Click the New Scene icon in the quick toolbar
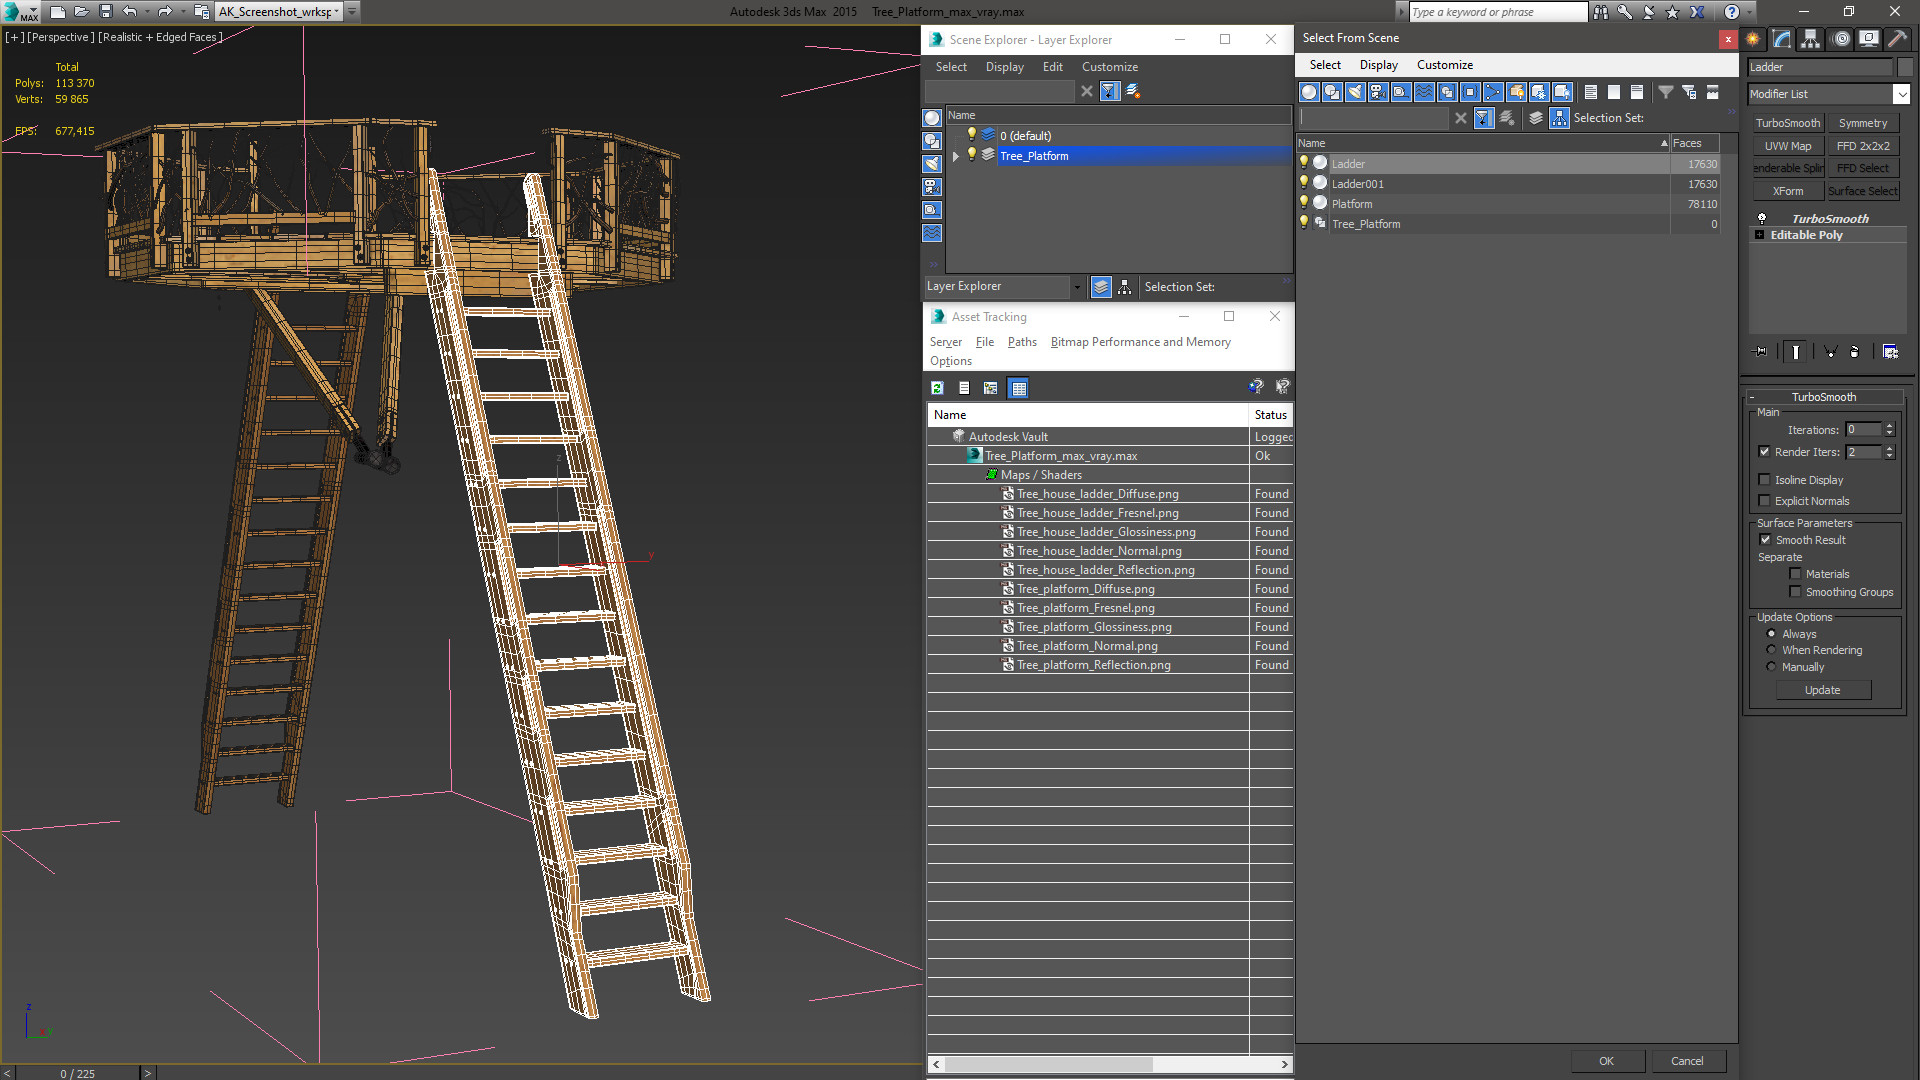 point(57,12)
